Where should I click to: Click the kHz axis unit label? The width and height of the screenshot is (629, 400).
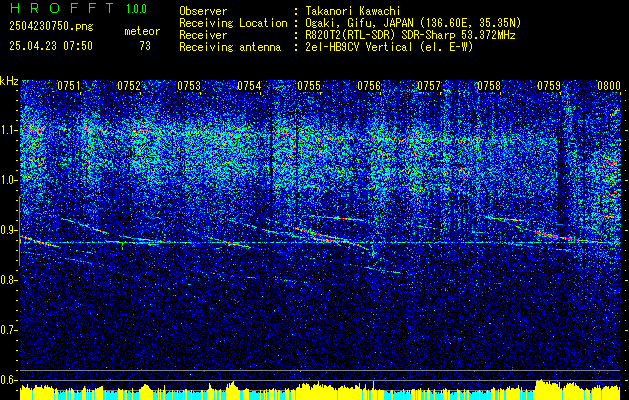click(x=9, y=81)
